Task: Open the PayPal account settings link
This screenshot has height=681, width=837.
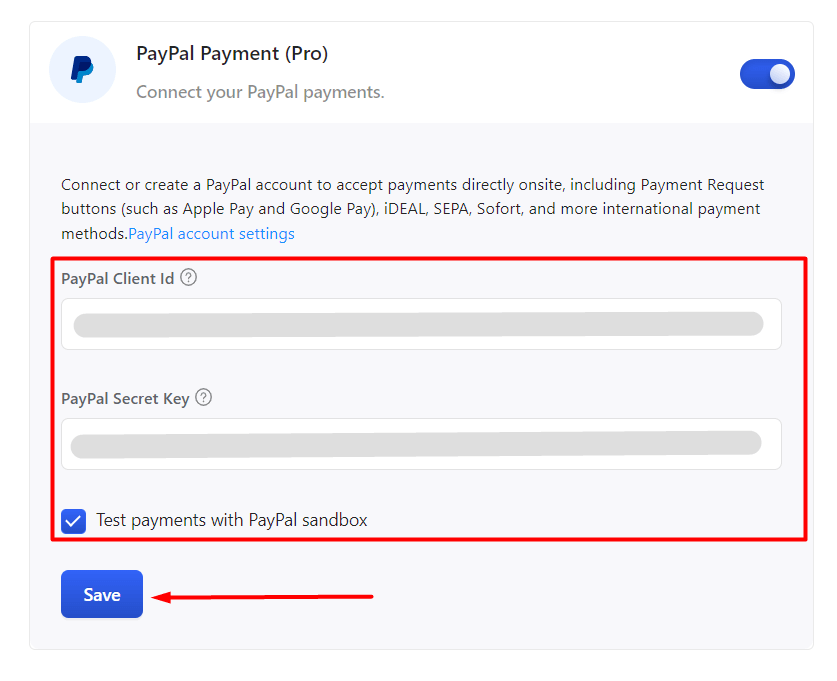Action: (211, 234)
